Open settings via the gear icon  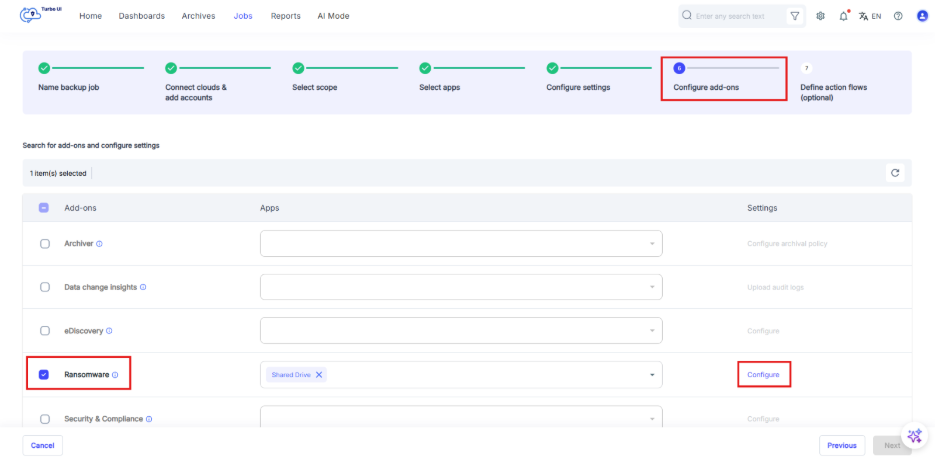click(821, 16)
